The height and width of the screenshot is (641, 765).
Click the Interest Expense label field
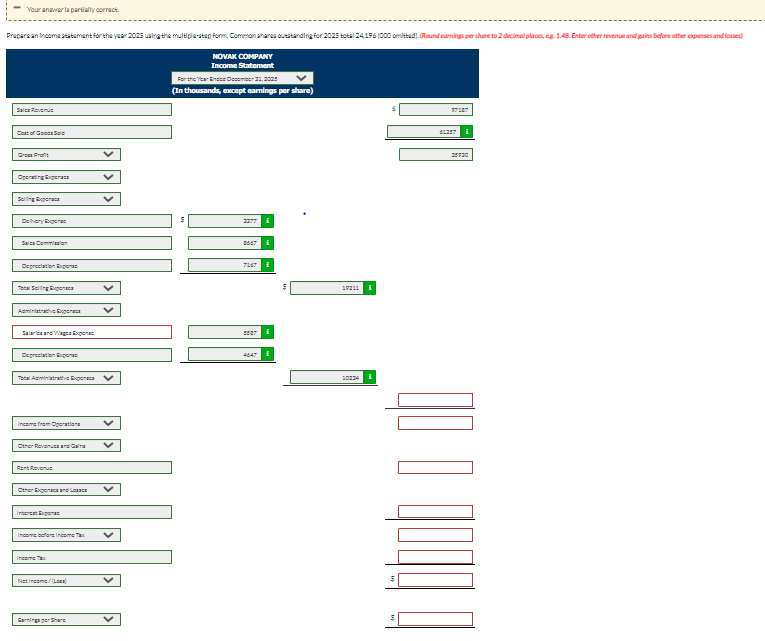click(92, 512)
